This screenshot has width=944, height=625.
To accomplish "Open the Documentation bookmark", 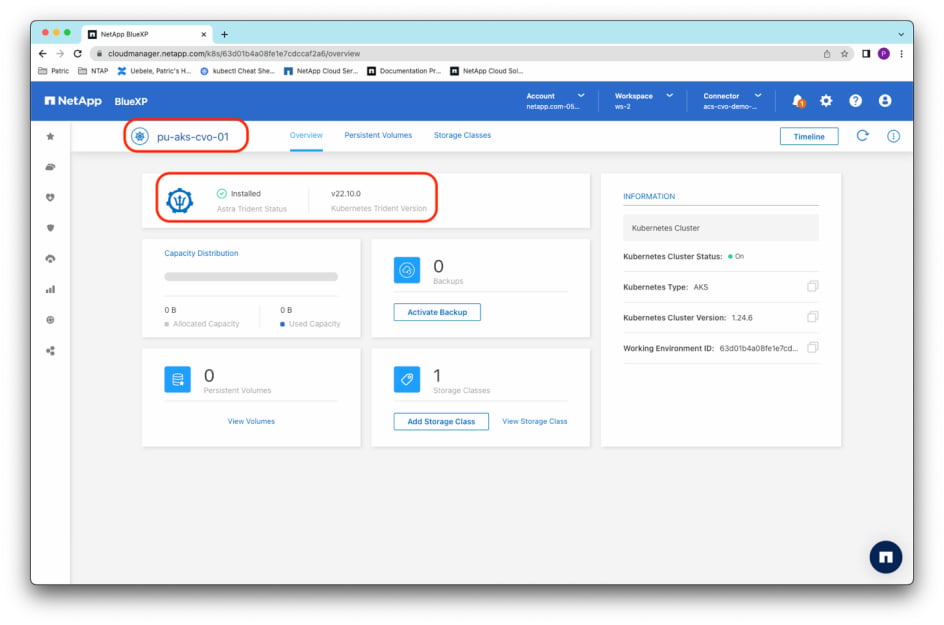I will click(x=404, y=71).
